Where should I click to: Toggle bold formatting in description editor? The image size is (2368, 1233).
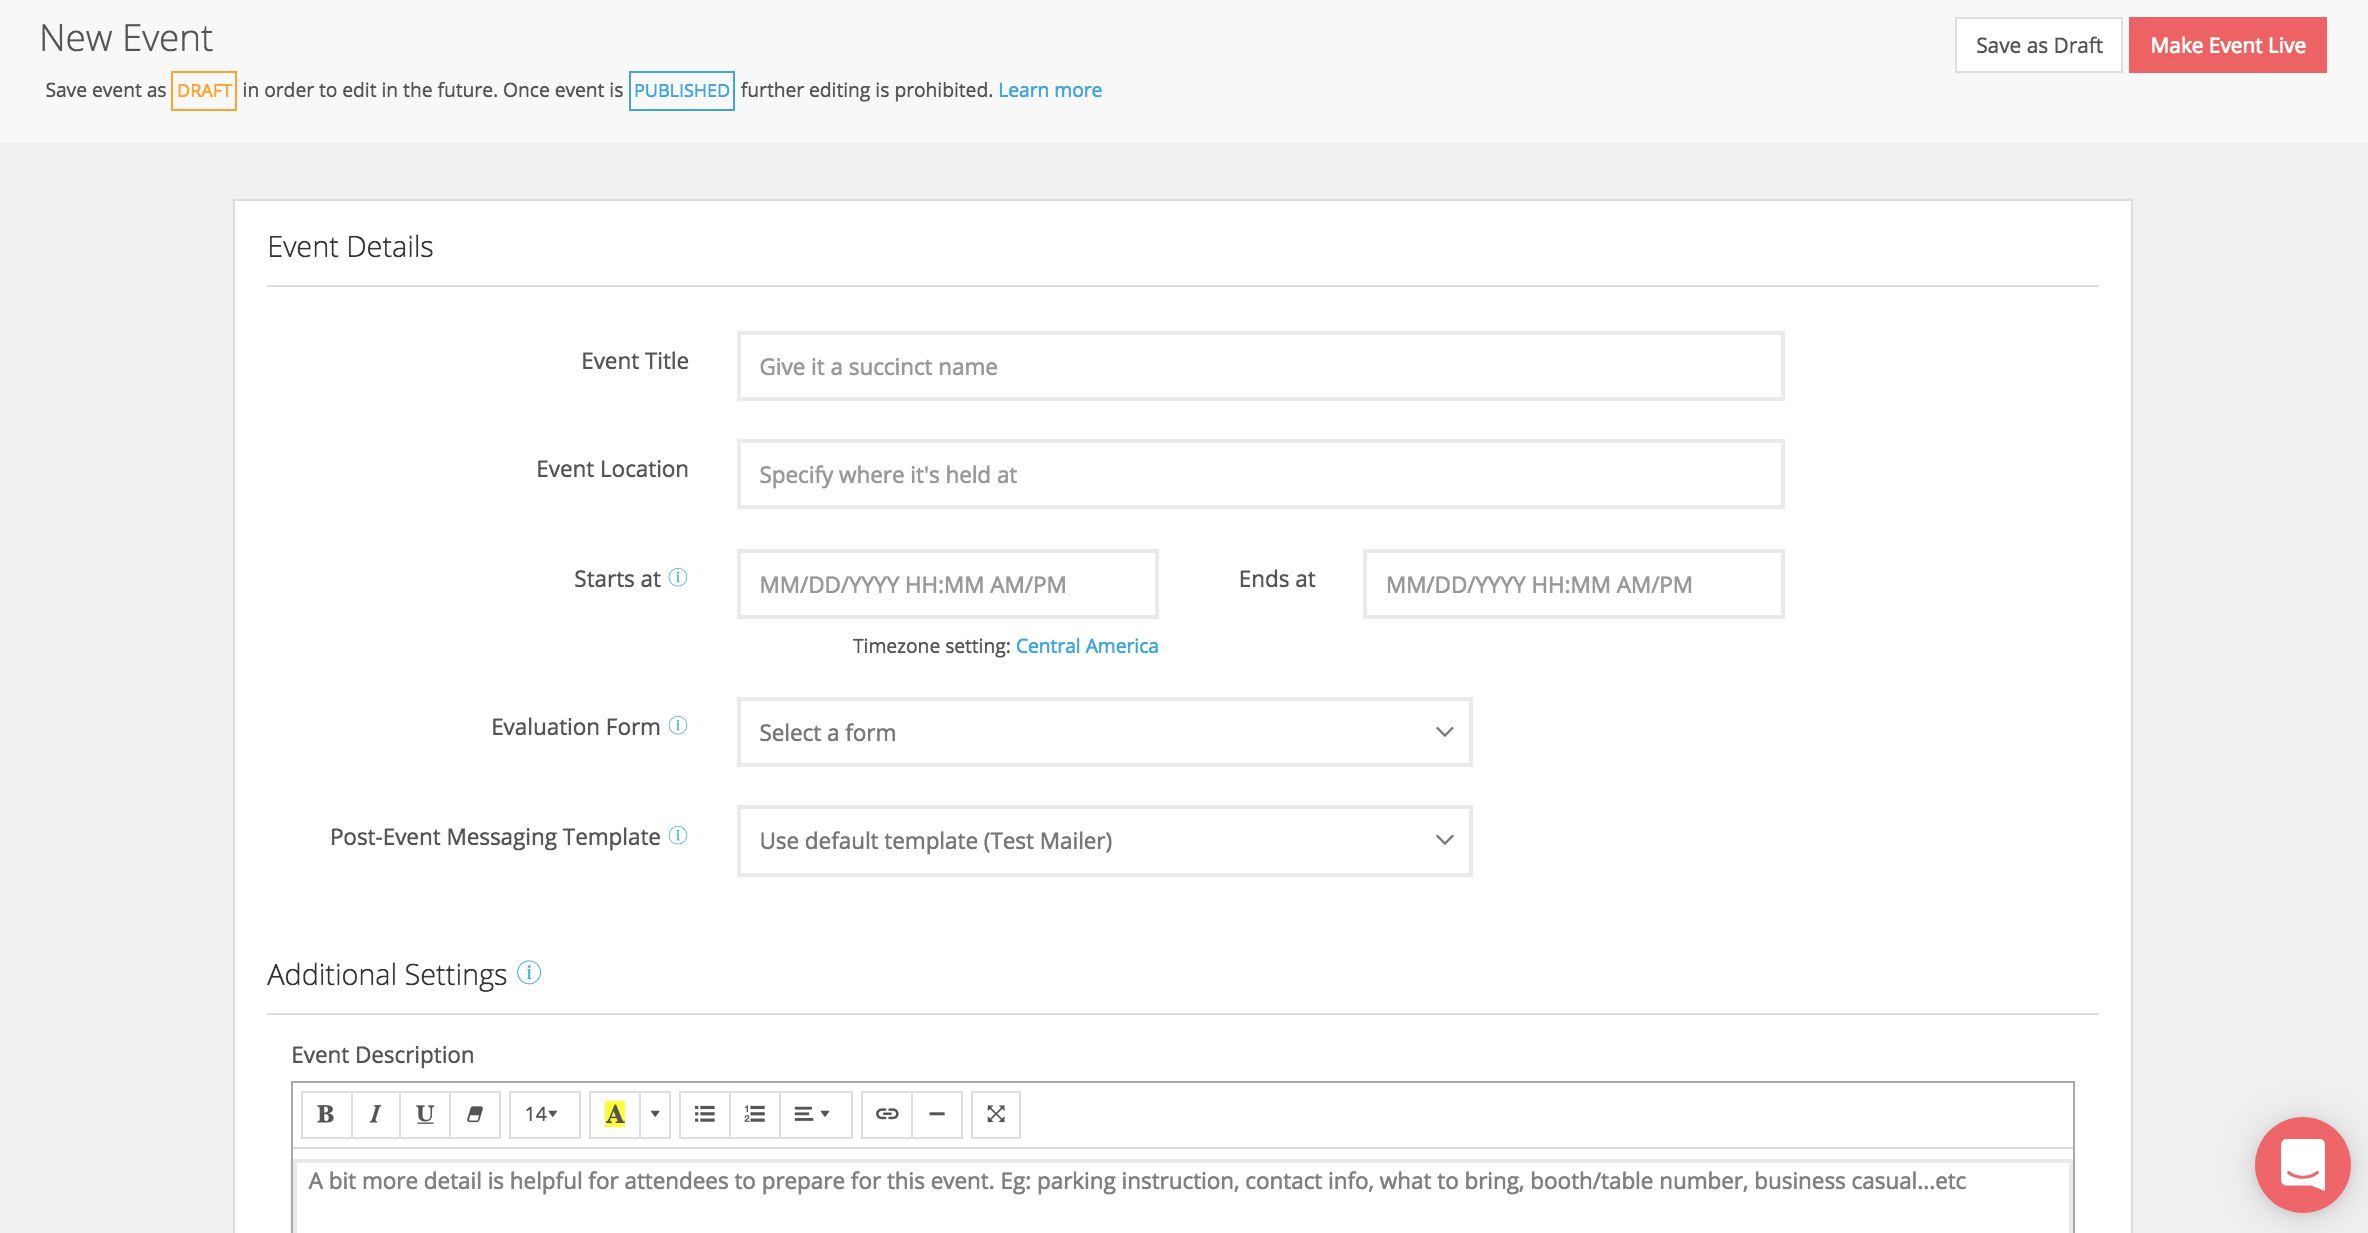[325, 1114]
